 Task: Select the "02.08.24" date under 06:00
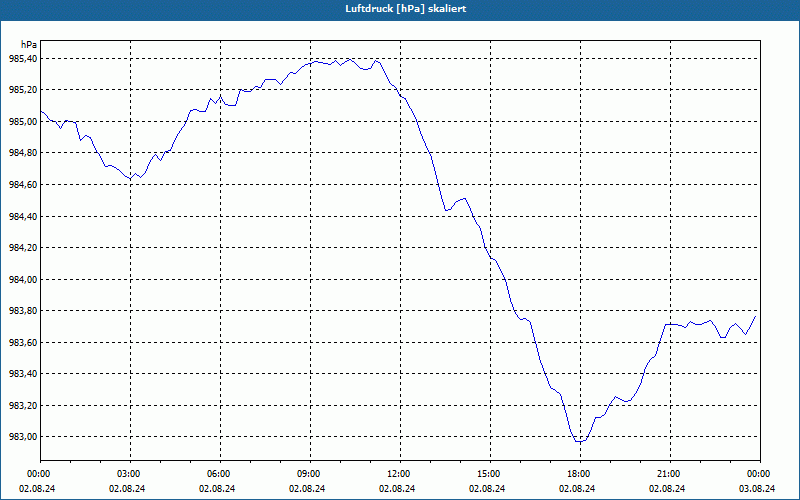click(x=217, y=488)
